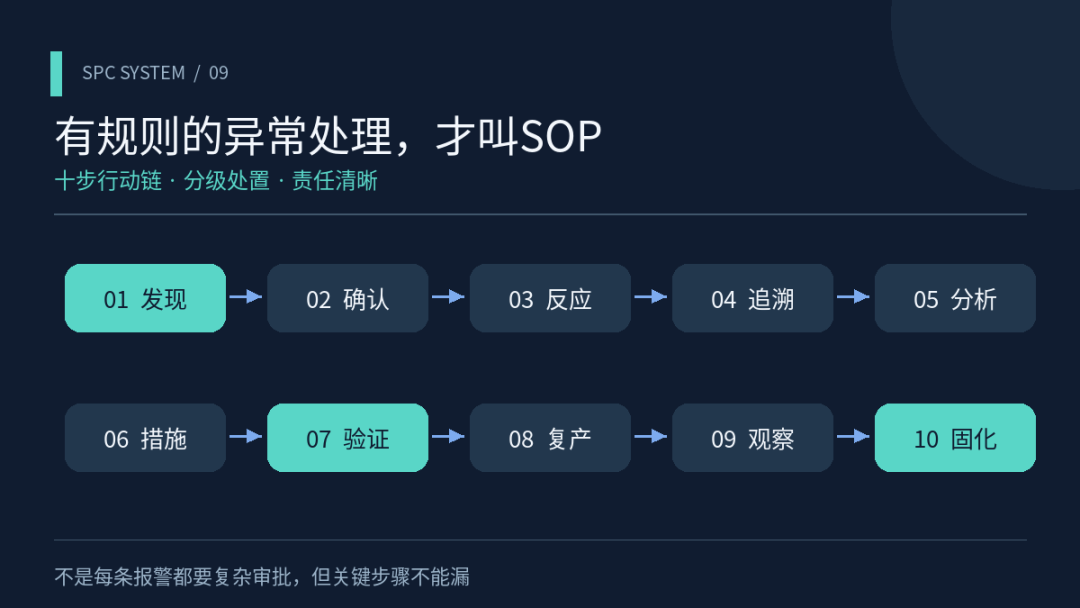Viewport: 1080px width, 608px height.
Task: Click the arrow between 07 验证 and 08 复产
Action: (448, 437)
